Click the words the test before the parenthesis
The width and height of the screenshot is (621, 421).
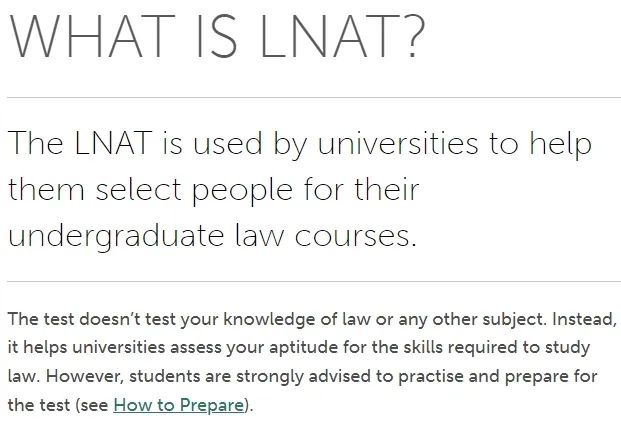pyautogui.click(x=39, y=405)
